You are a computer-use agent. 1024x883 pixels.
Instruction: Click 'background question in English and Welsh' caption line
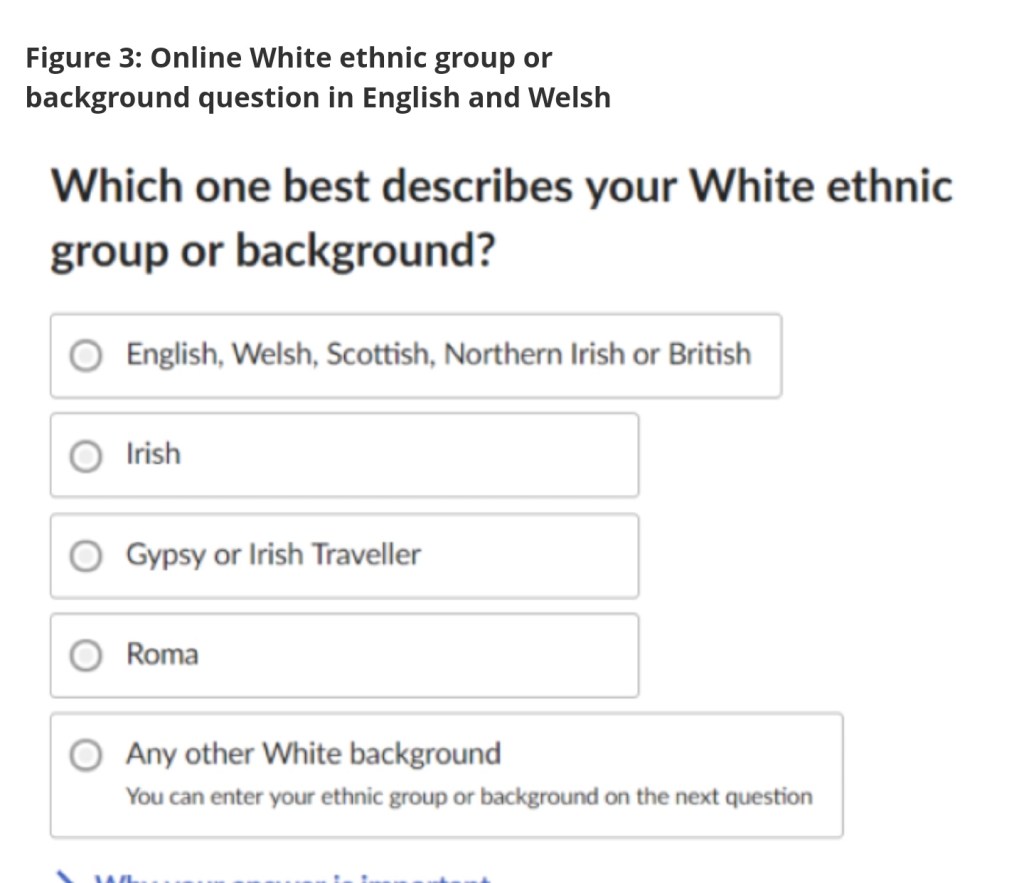click(x=317, y=98)
